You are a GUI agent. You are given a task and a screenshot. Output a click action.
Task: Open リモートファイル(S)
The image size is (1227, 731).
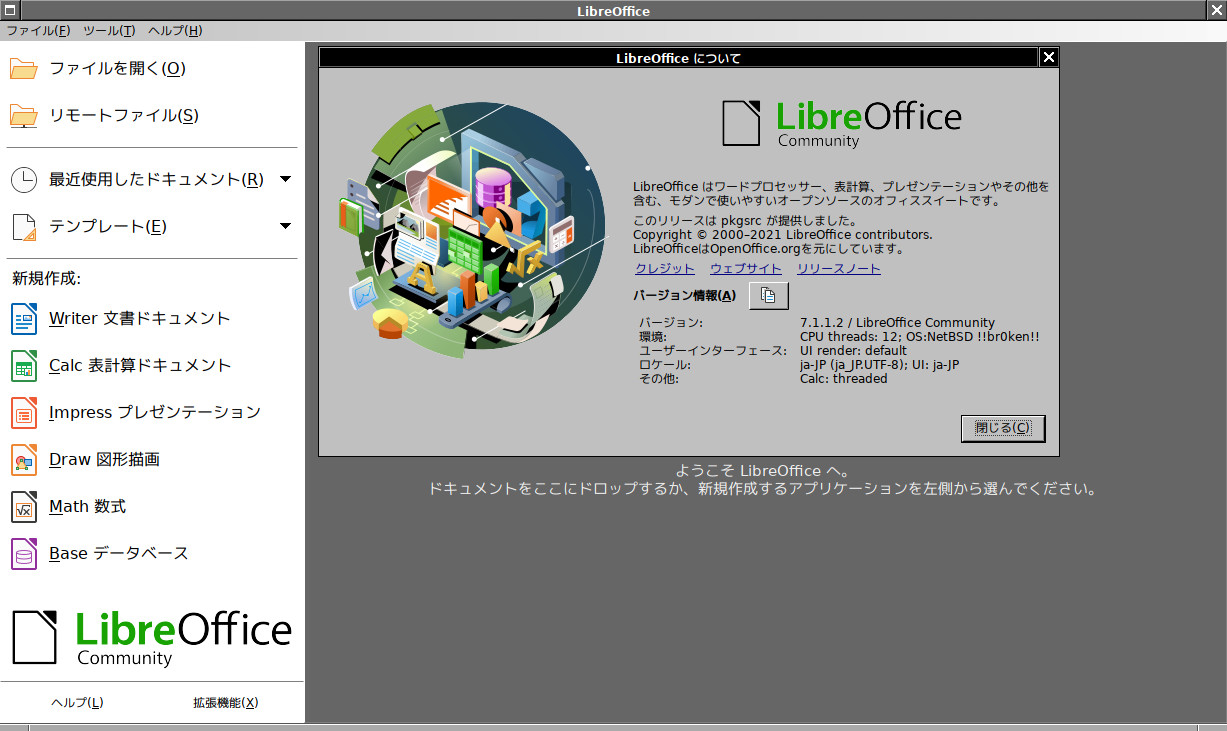(124, 115)
